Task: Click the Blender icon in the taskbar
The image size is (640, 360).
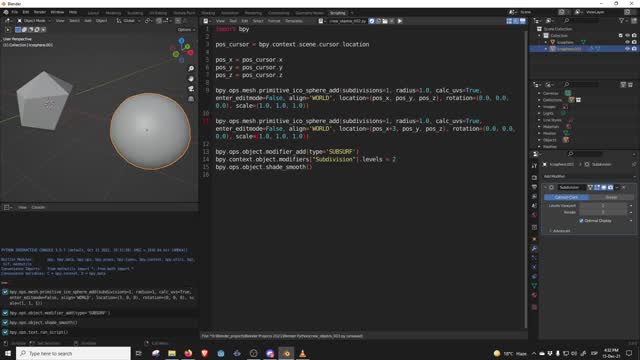Action: click(x=286, y=353)
